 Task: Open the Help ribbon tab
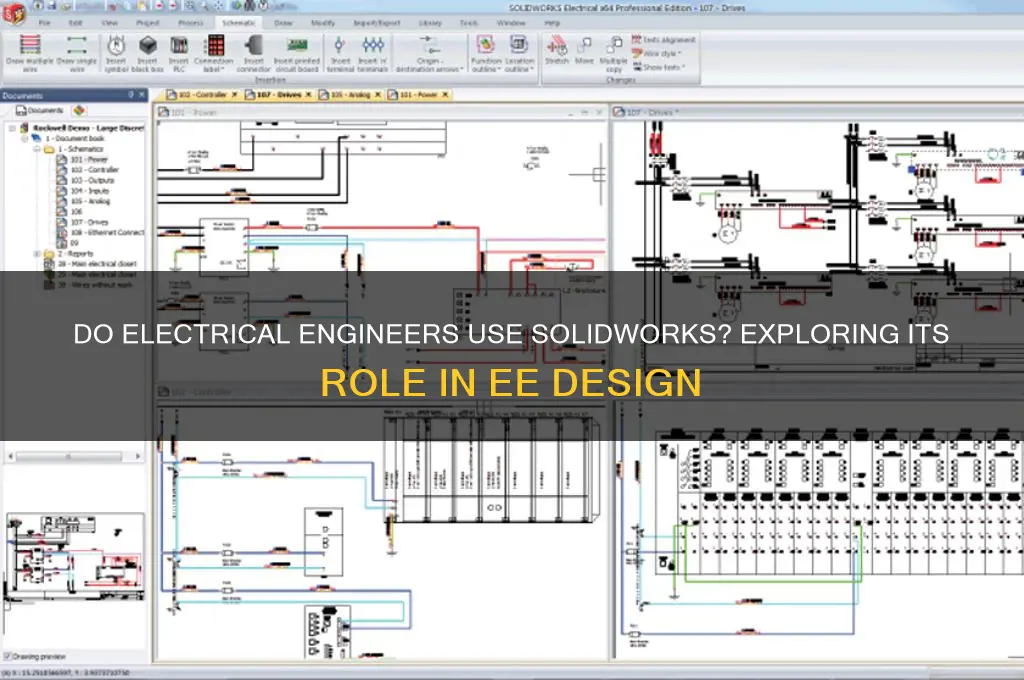click(x=552, y=23)
